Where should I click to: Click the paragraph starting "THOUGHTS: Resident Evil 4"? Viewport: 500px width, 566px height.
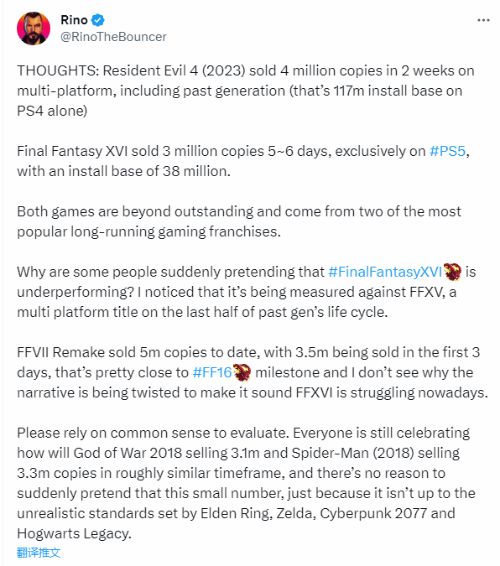(x=245, y=91)
